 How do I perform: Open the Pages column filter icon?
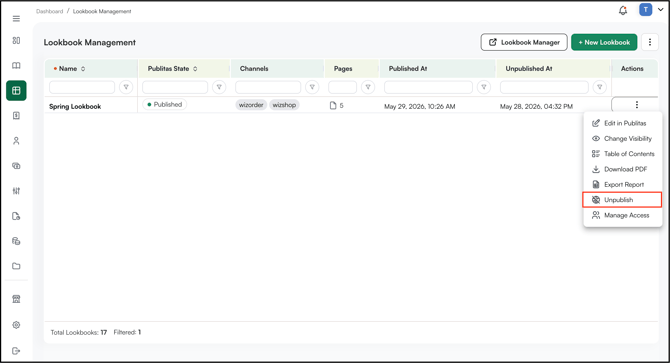click(368, 87)
